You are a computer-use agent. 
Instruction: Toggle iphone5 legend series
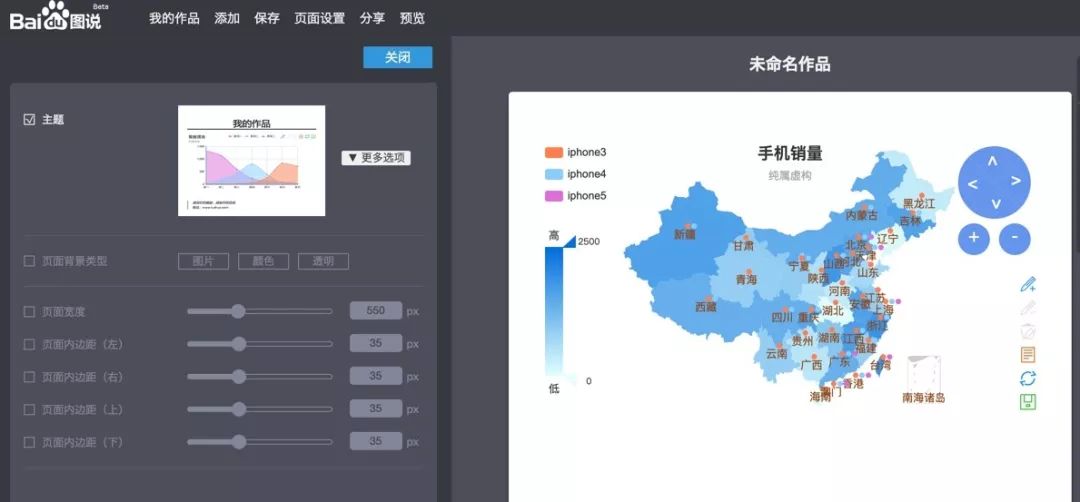point(575,196)
